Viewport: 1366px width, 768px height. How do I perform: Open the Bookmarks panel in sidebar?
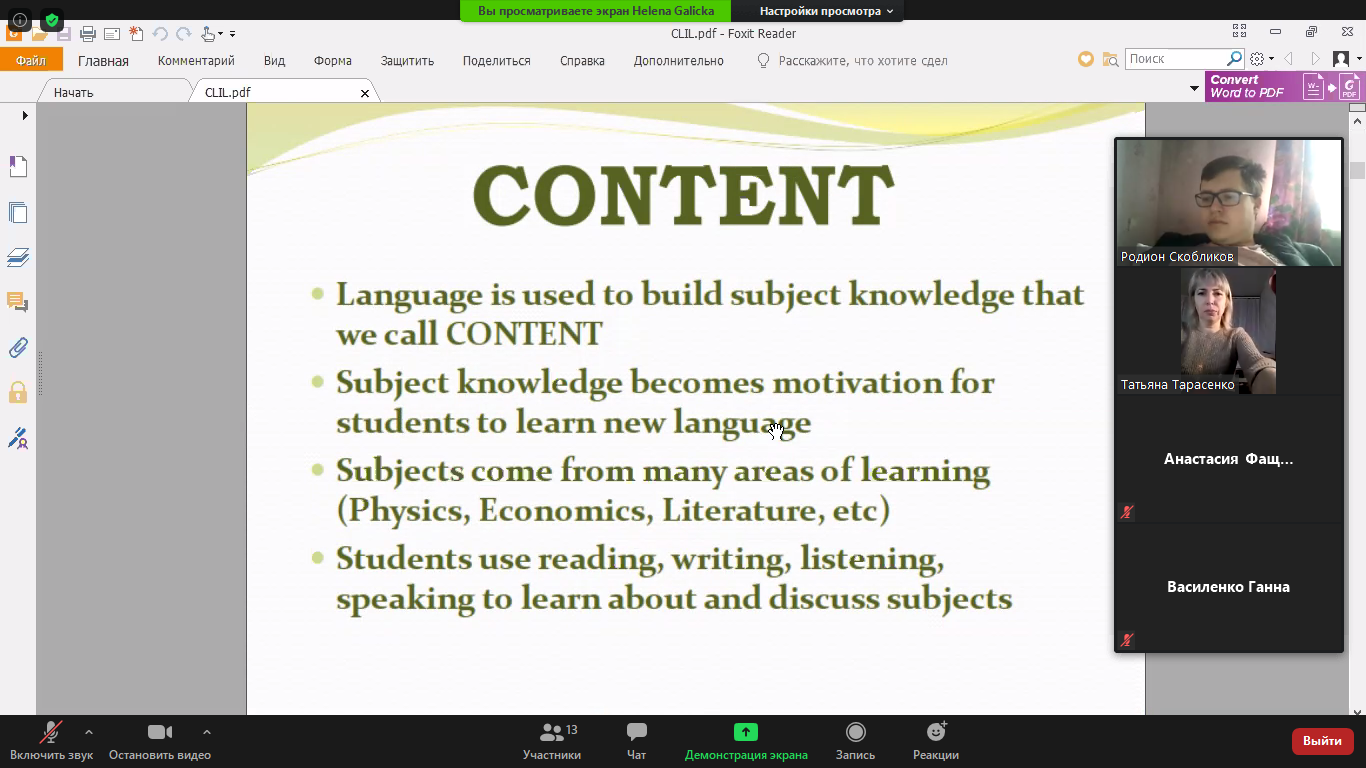(18, 166)
